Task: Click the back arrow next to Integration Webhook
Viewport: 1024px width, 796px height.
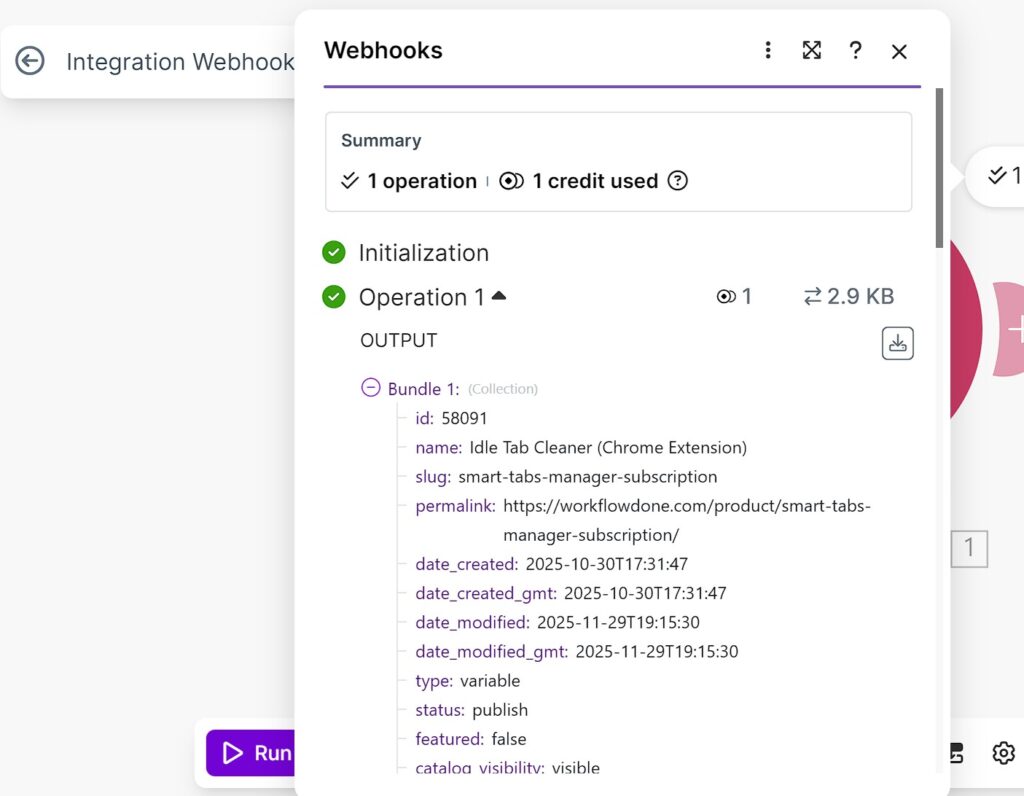Action: tap(30, 61)
